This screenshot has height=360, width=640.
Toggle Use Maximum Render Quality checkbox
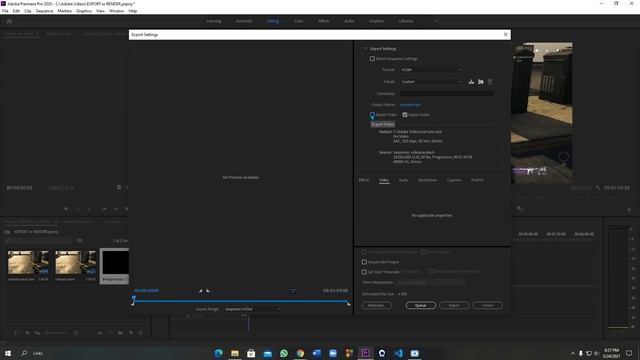pyautogui.click(x=364, y=252)
